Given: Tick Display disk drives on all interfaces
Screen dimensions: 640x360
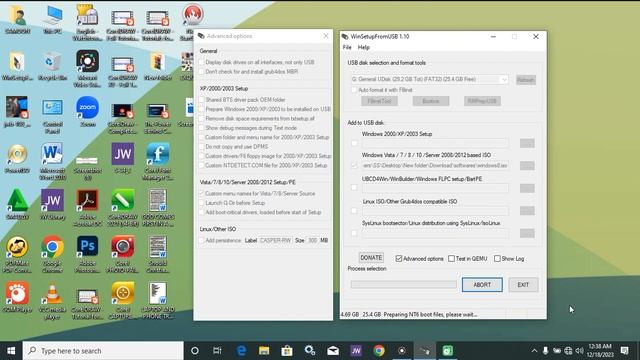Looking at the screenshot, I should 201,62.
